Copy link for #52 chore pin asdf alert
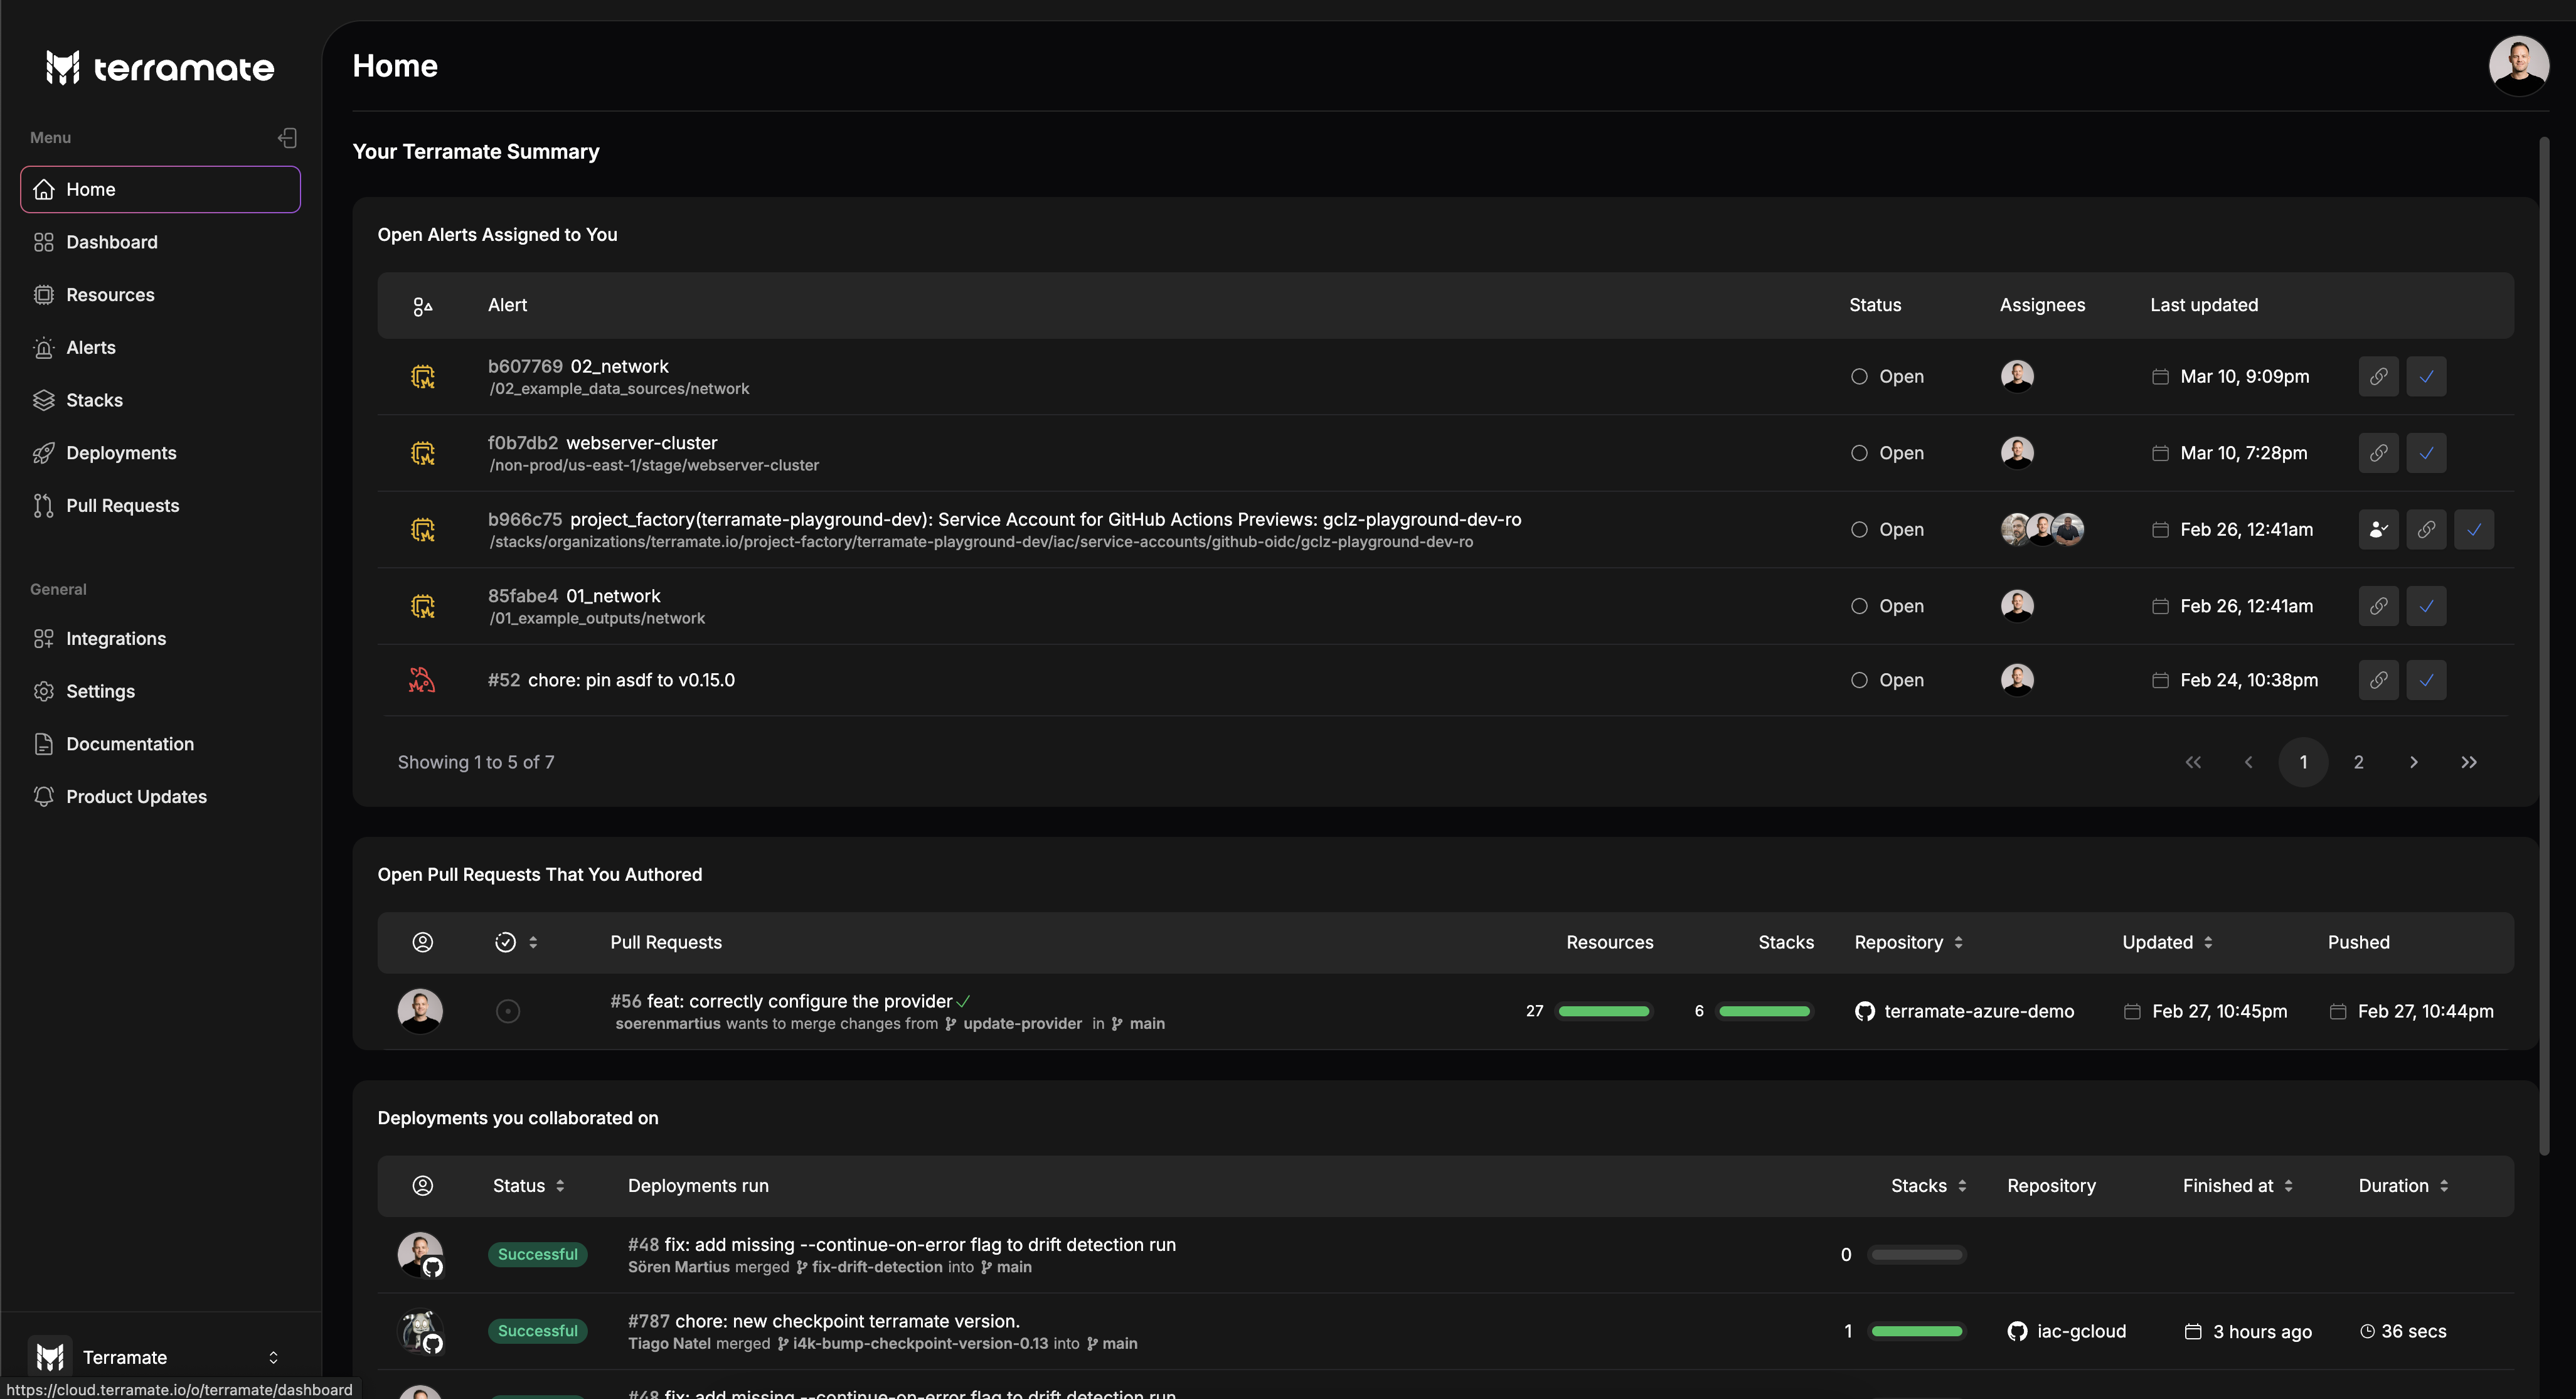This screenshot has width=2576, height=1399. click(x=2378, y=680)
